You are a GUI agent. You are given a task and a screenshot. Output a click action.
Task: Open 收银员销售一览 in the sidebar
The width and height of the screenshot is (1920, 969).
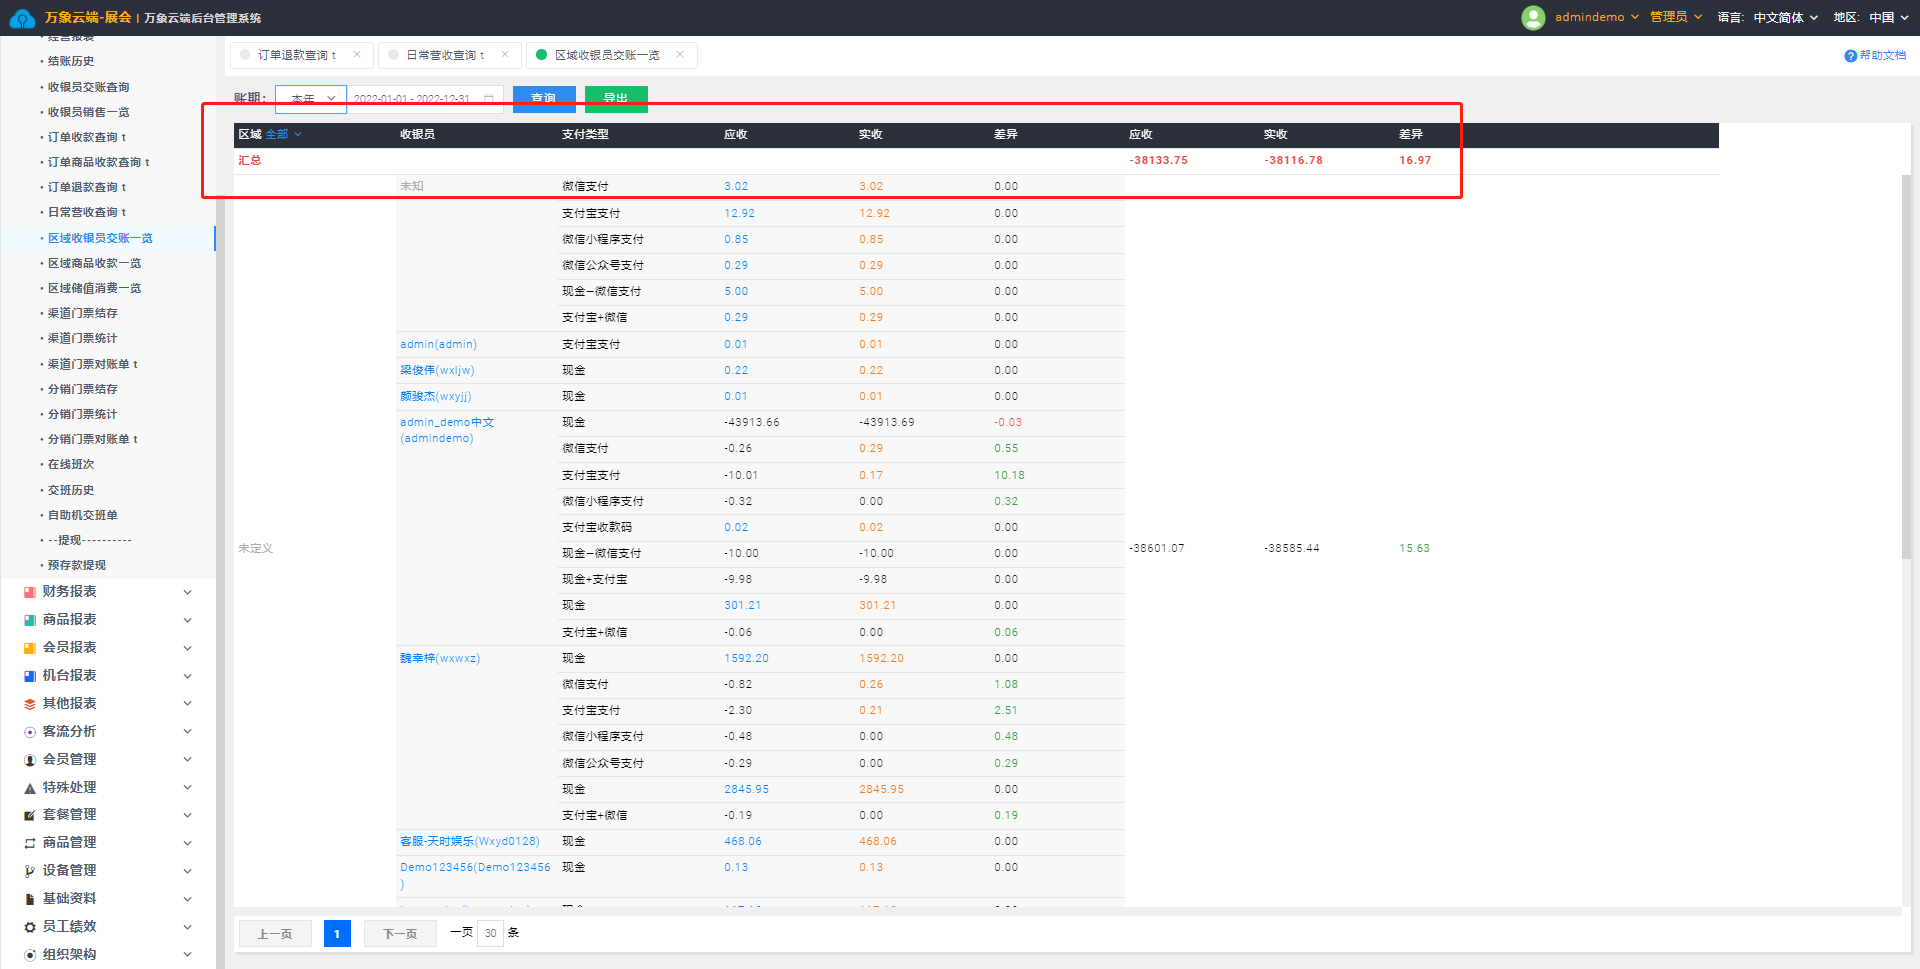pos(89,112)
